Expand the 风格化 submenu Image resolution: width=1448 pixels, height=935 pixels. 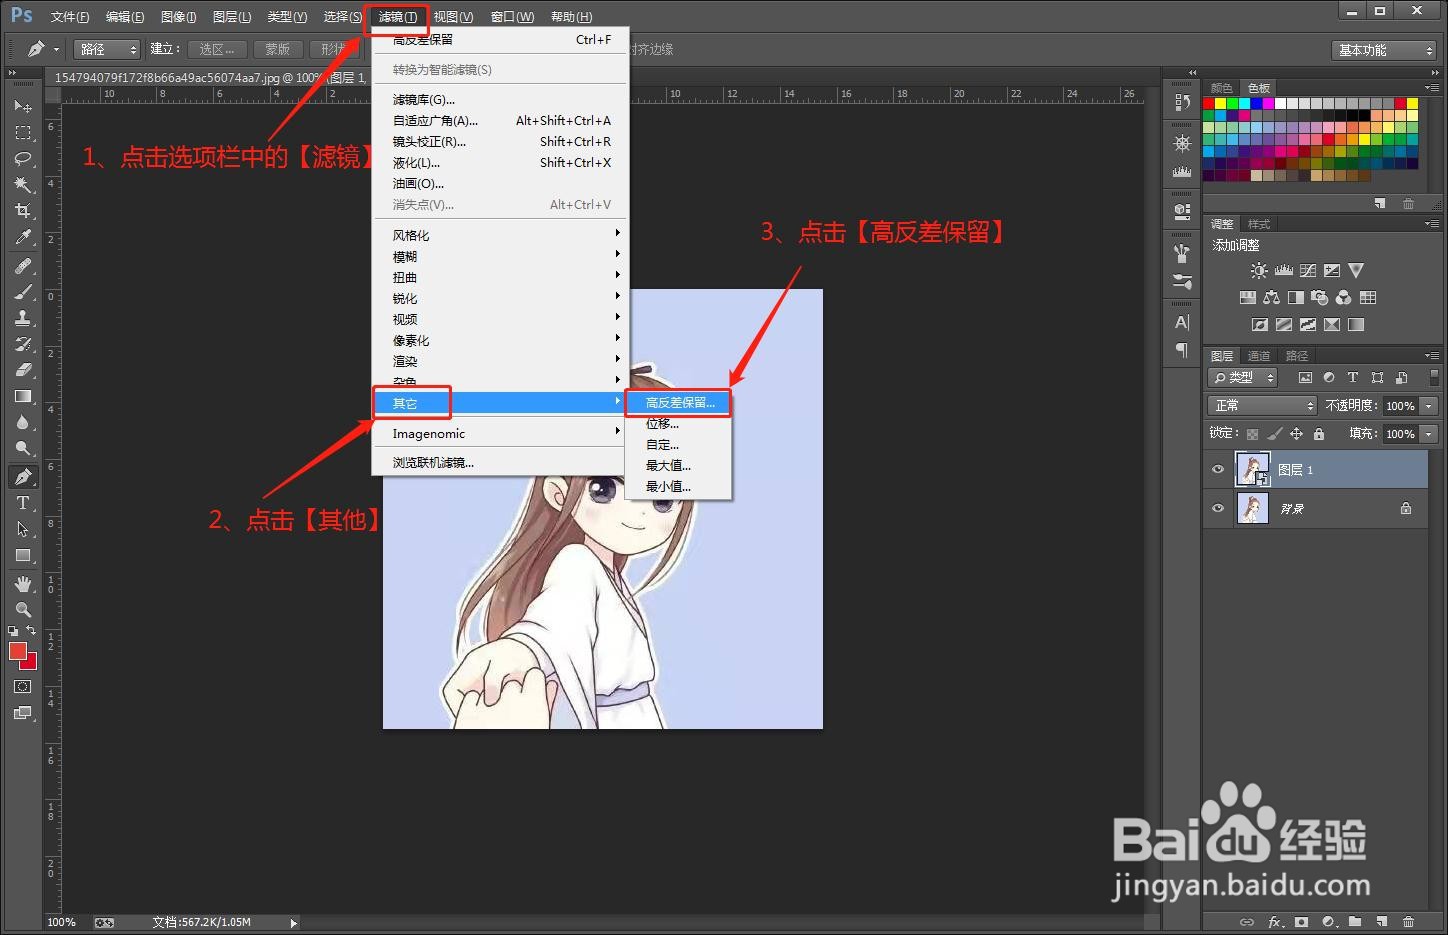(500, 235)
